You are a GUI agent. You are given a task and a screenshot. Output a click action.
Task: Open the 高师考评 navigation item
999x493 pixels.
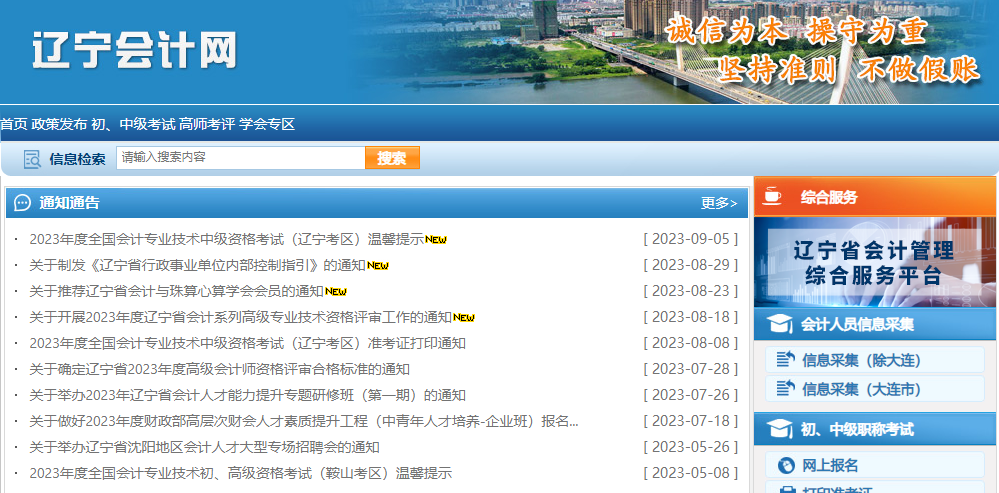click(207, 124)
